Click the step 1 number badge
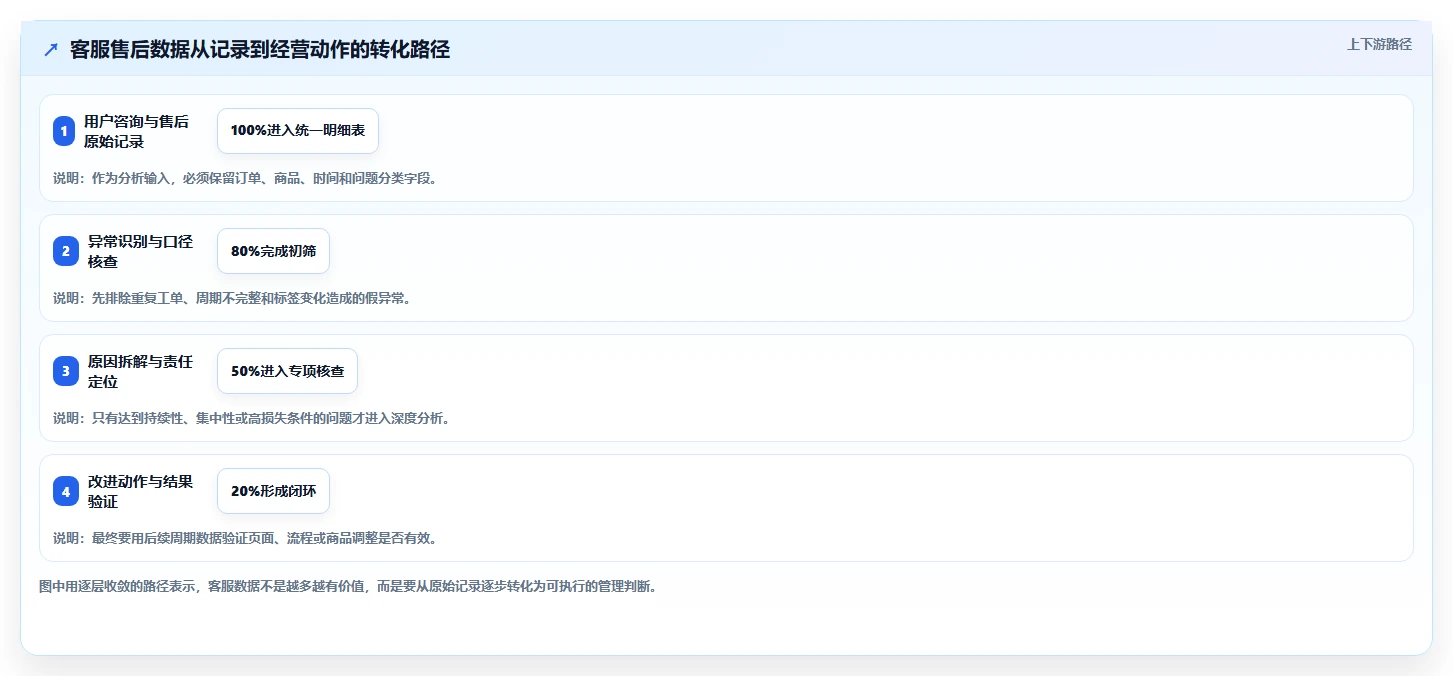The width and height of the screenshot is (1453, 676). (64, 131)
